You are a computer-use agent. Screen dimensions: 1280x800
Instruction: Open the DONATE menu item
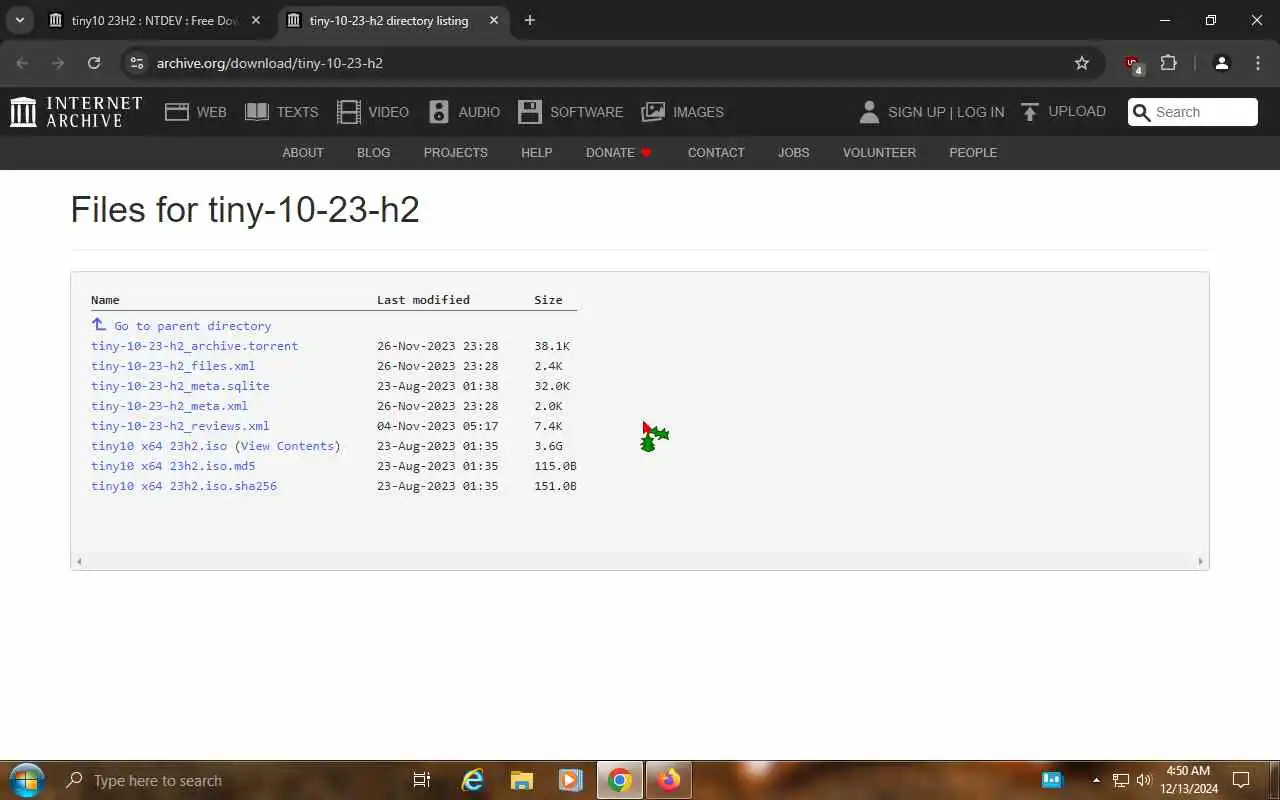[x=619, y=153]
